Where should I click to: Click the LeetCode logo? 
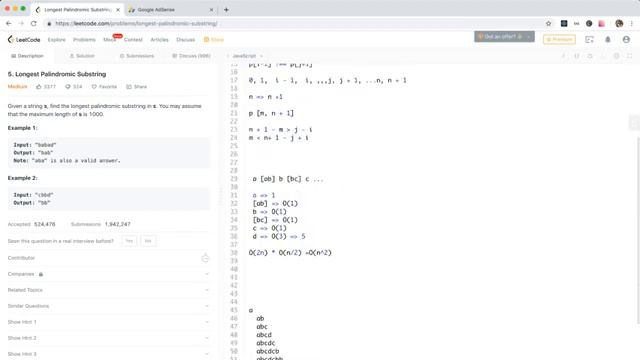(24, 40)
